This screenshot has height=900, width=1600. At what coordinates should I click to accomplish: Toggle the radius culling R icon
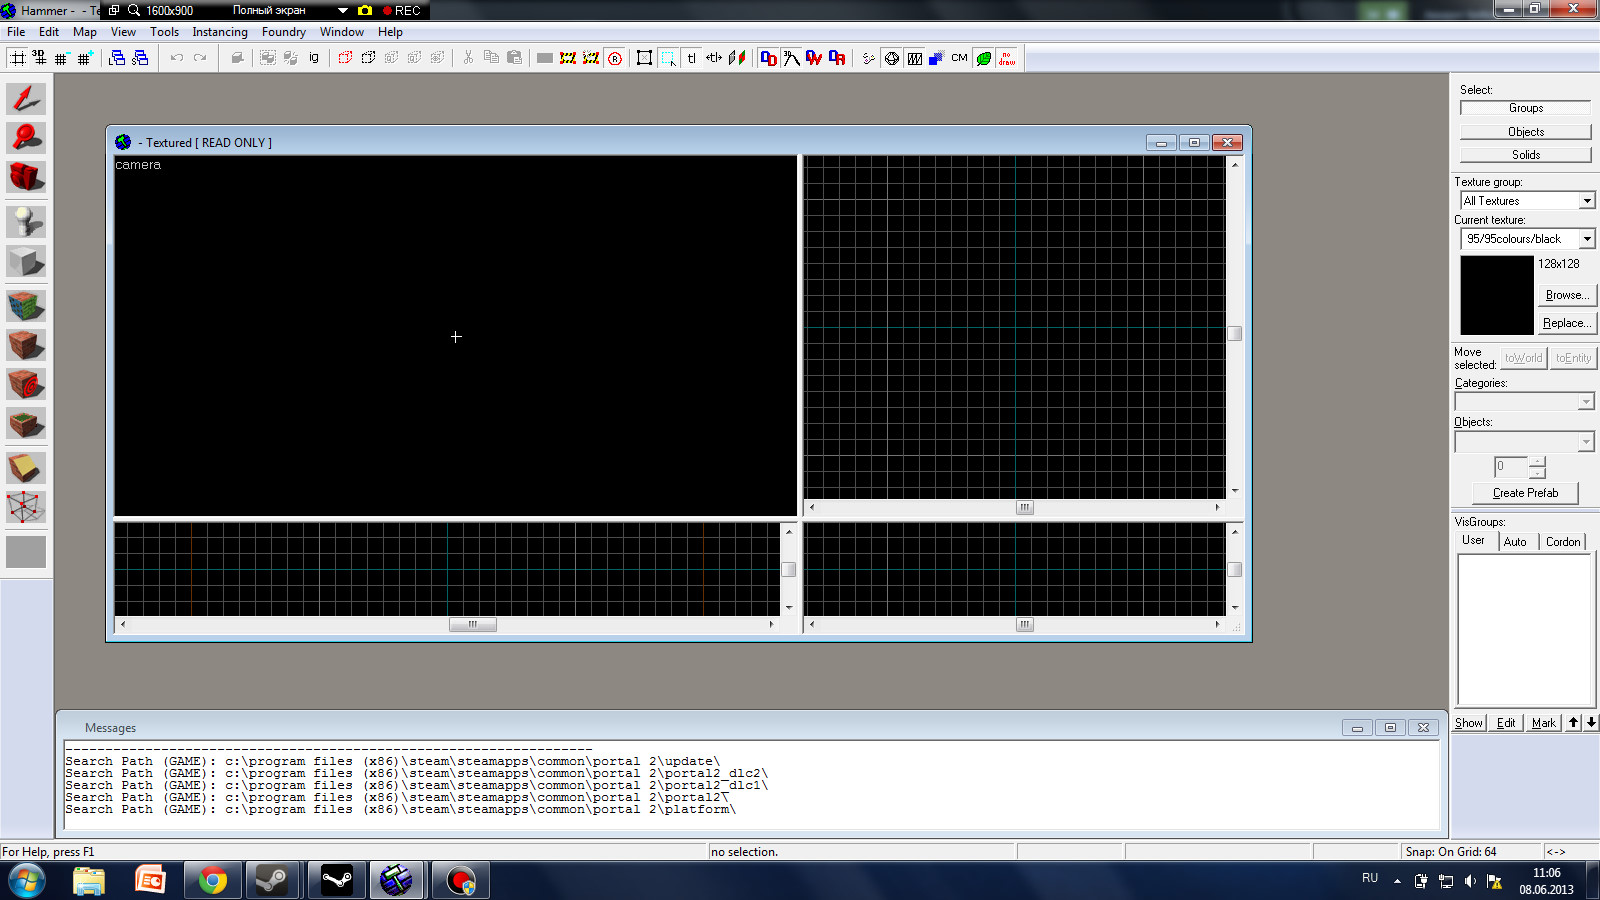click(x=615, y=58)
